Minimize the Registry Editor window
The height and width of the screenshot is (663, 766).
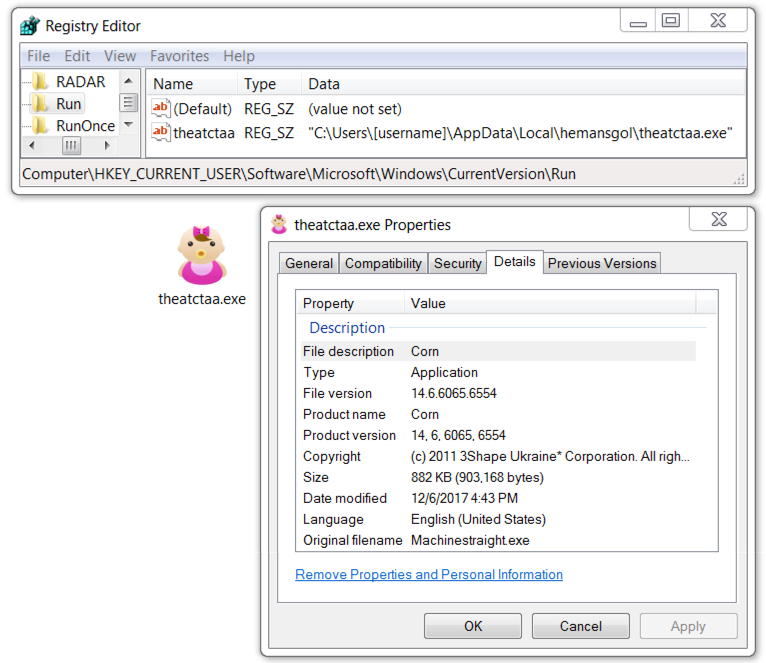(x=638, y=20)
